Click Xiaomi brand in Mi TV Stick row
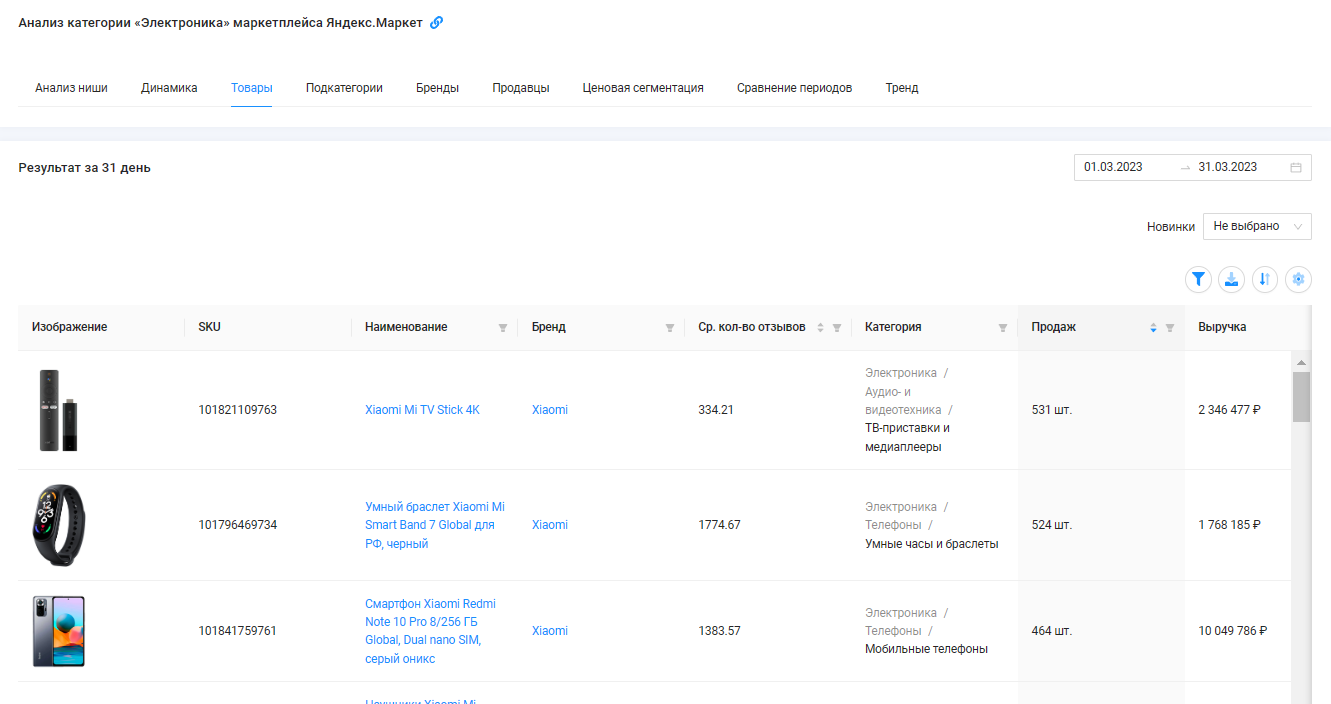The width and height of the screenshot is (1331, 704). 549,410
